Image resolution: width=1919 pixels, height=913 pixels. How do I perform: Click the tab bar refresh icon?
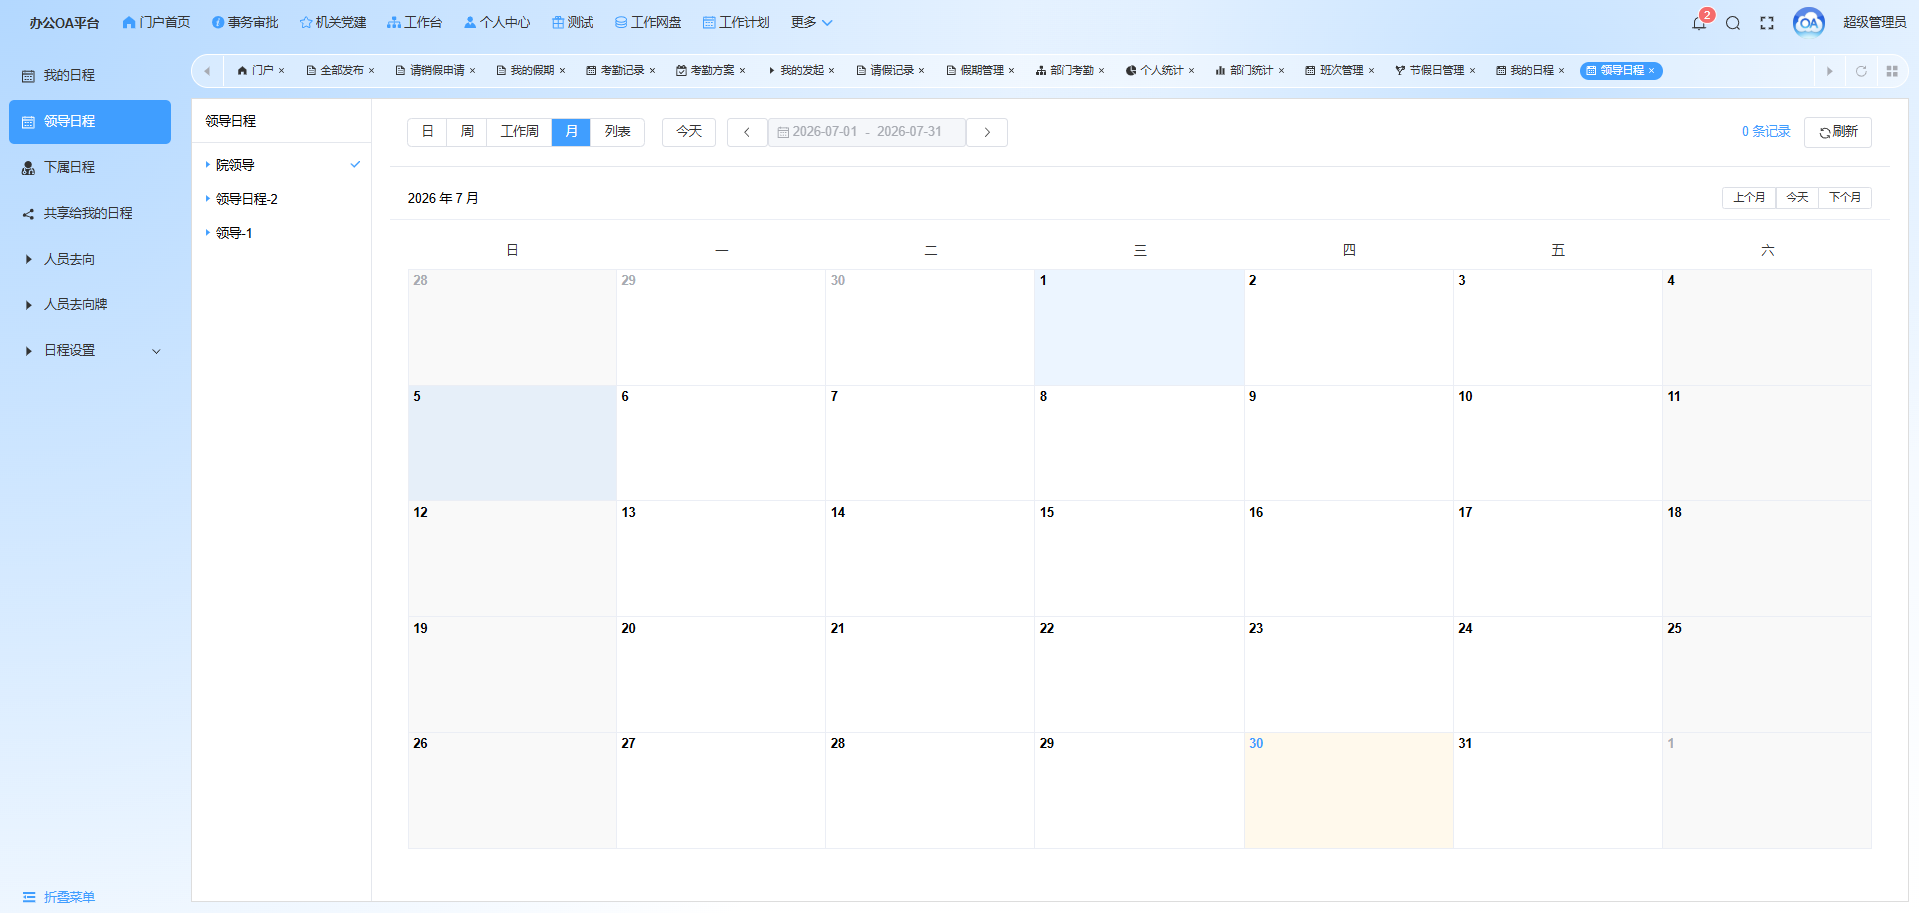(1861, 71)
